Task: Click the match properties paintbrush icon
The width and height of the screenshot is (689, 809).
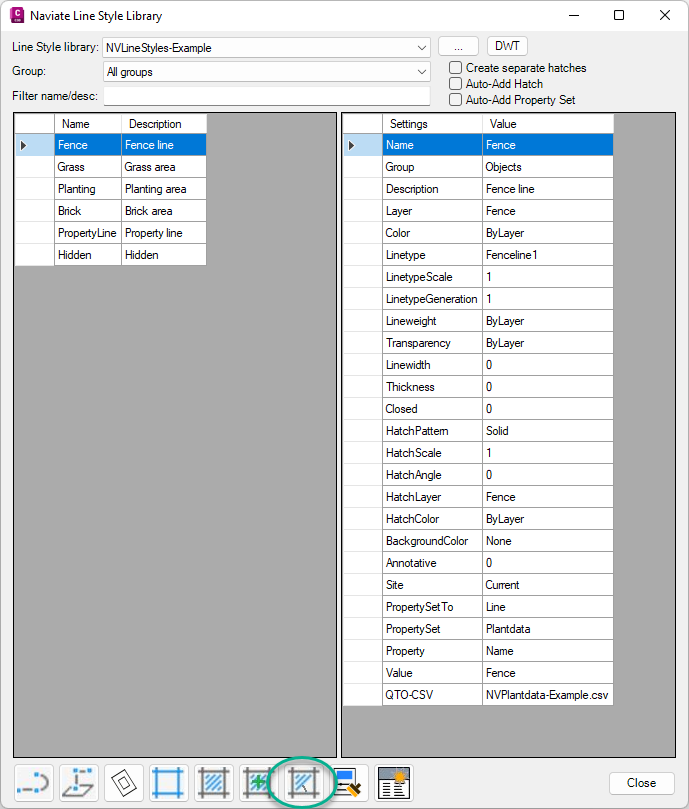Action: pyautogui.click(x=349, y=783)
